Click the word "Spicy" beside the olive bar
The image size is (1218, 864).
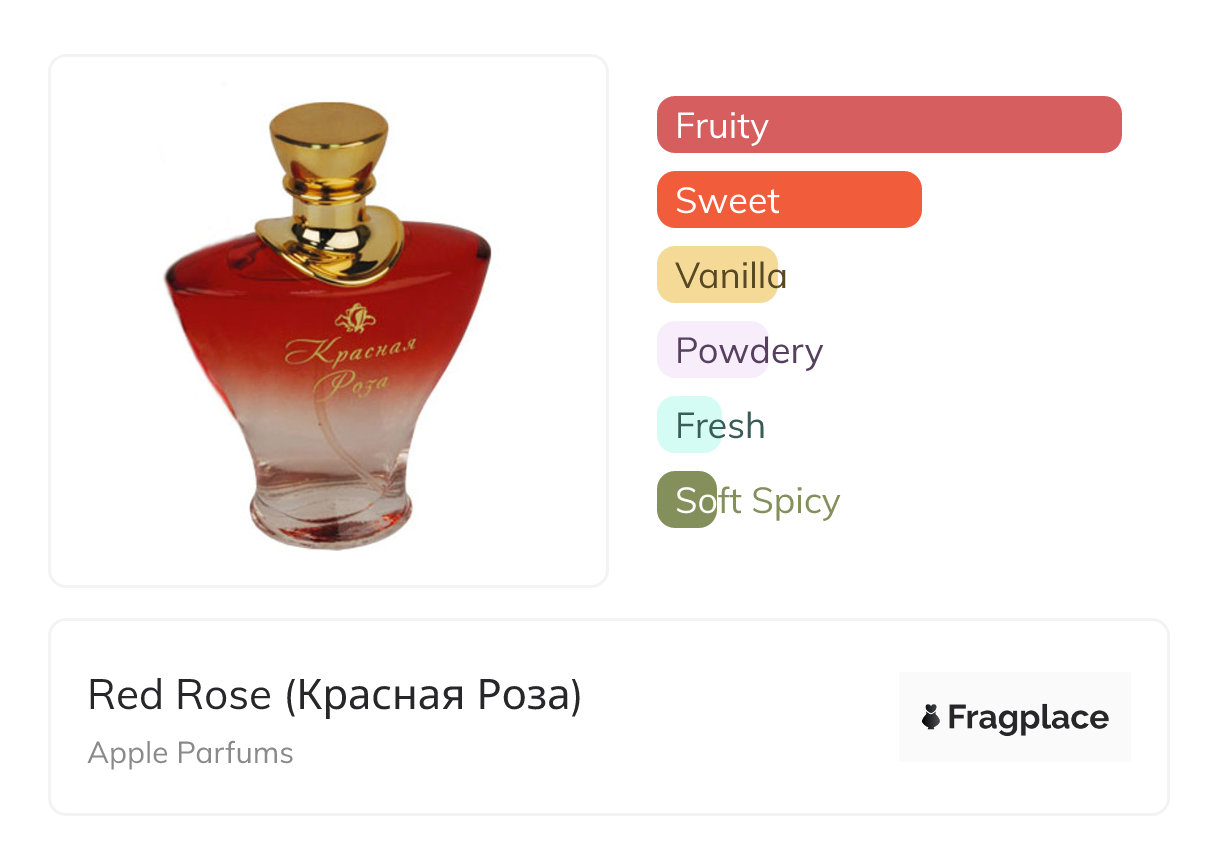[796, 500]
